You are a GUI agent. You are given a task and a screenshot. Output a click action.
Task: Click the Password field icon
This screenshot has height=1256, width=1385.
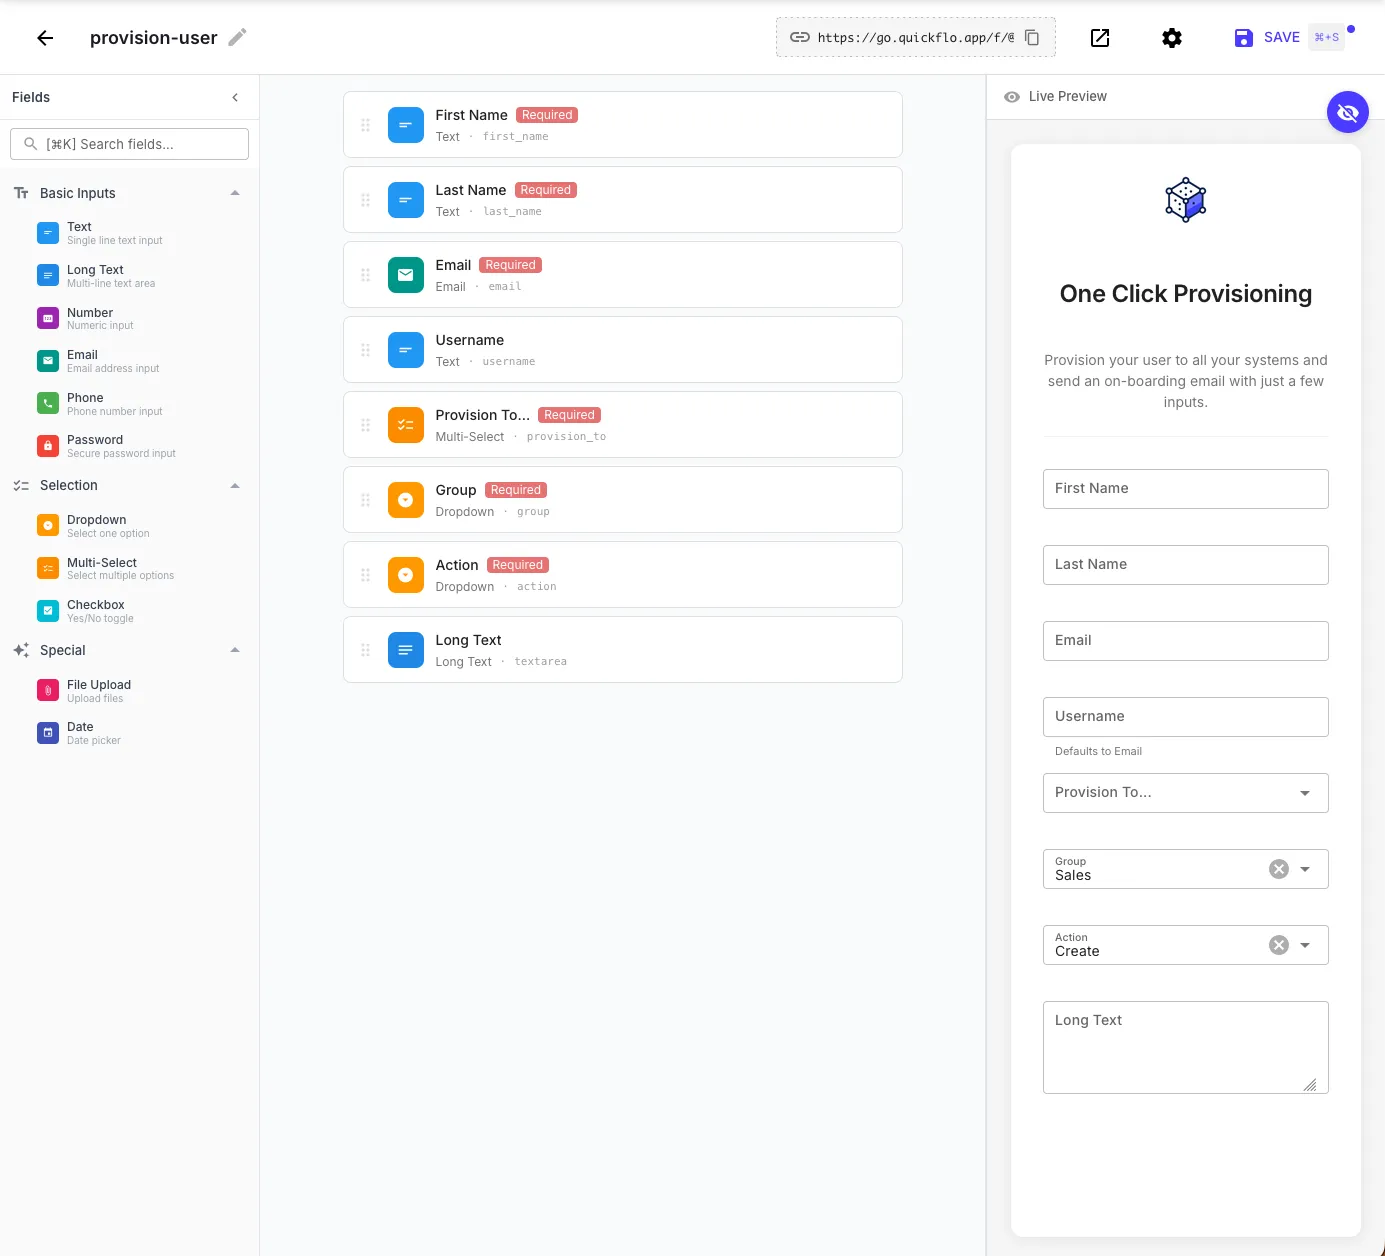tap(48, 446)
